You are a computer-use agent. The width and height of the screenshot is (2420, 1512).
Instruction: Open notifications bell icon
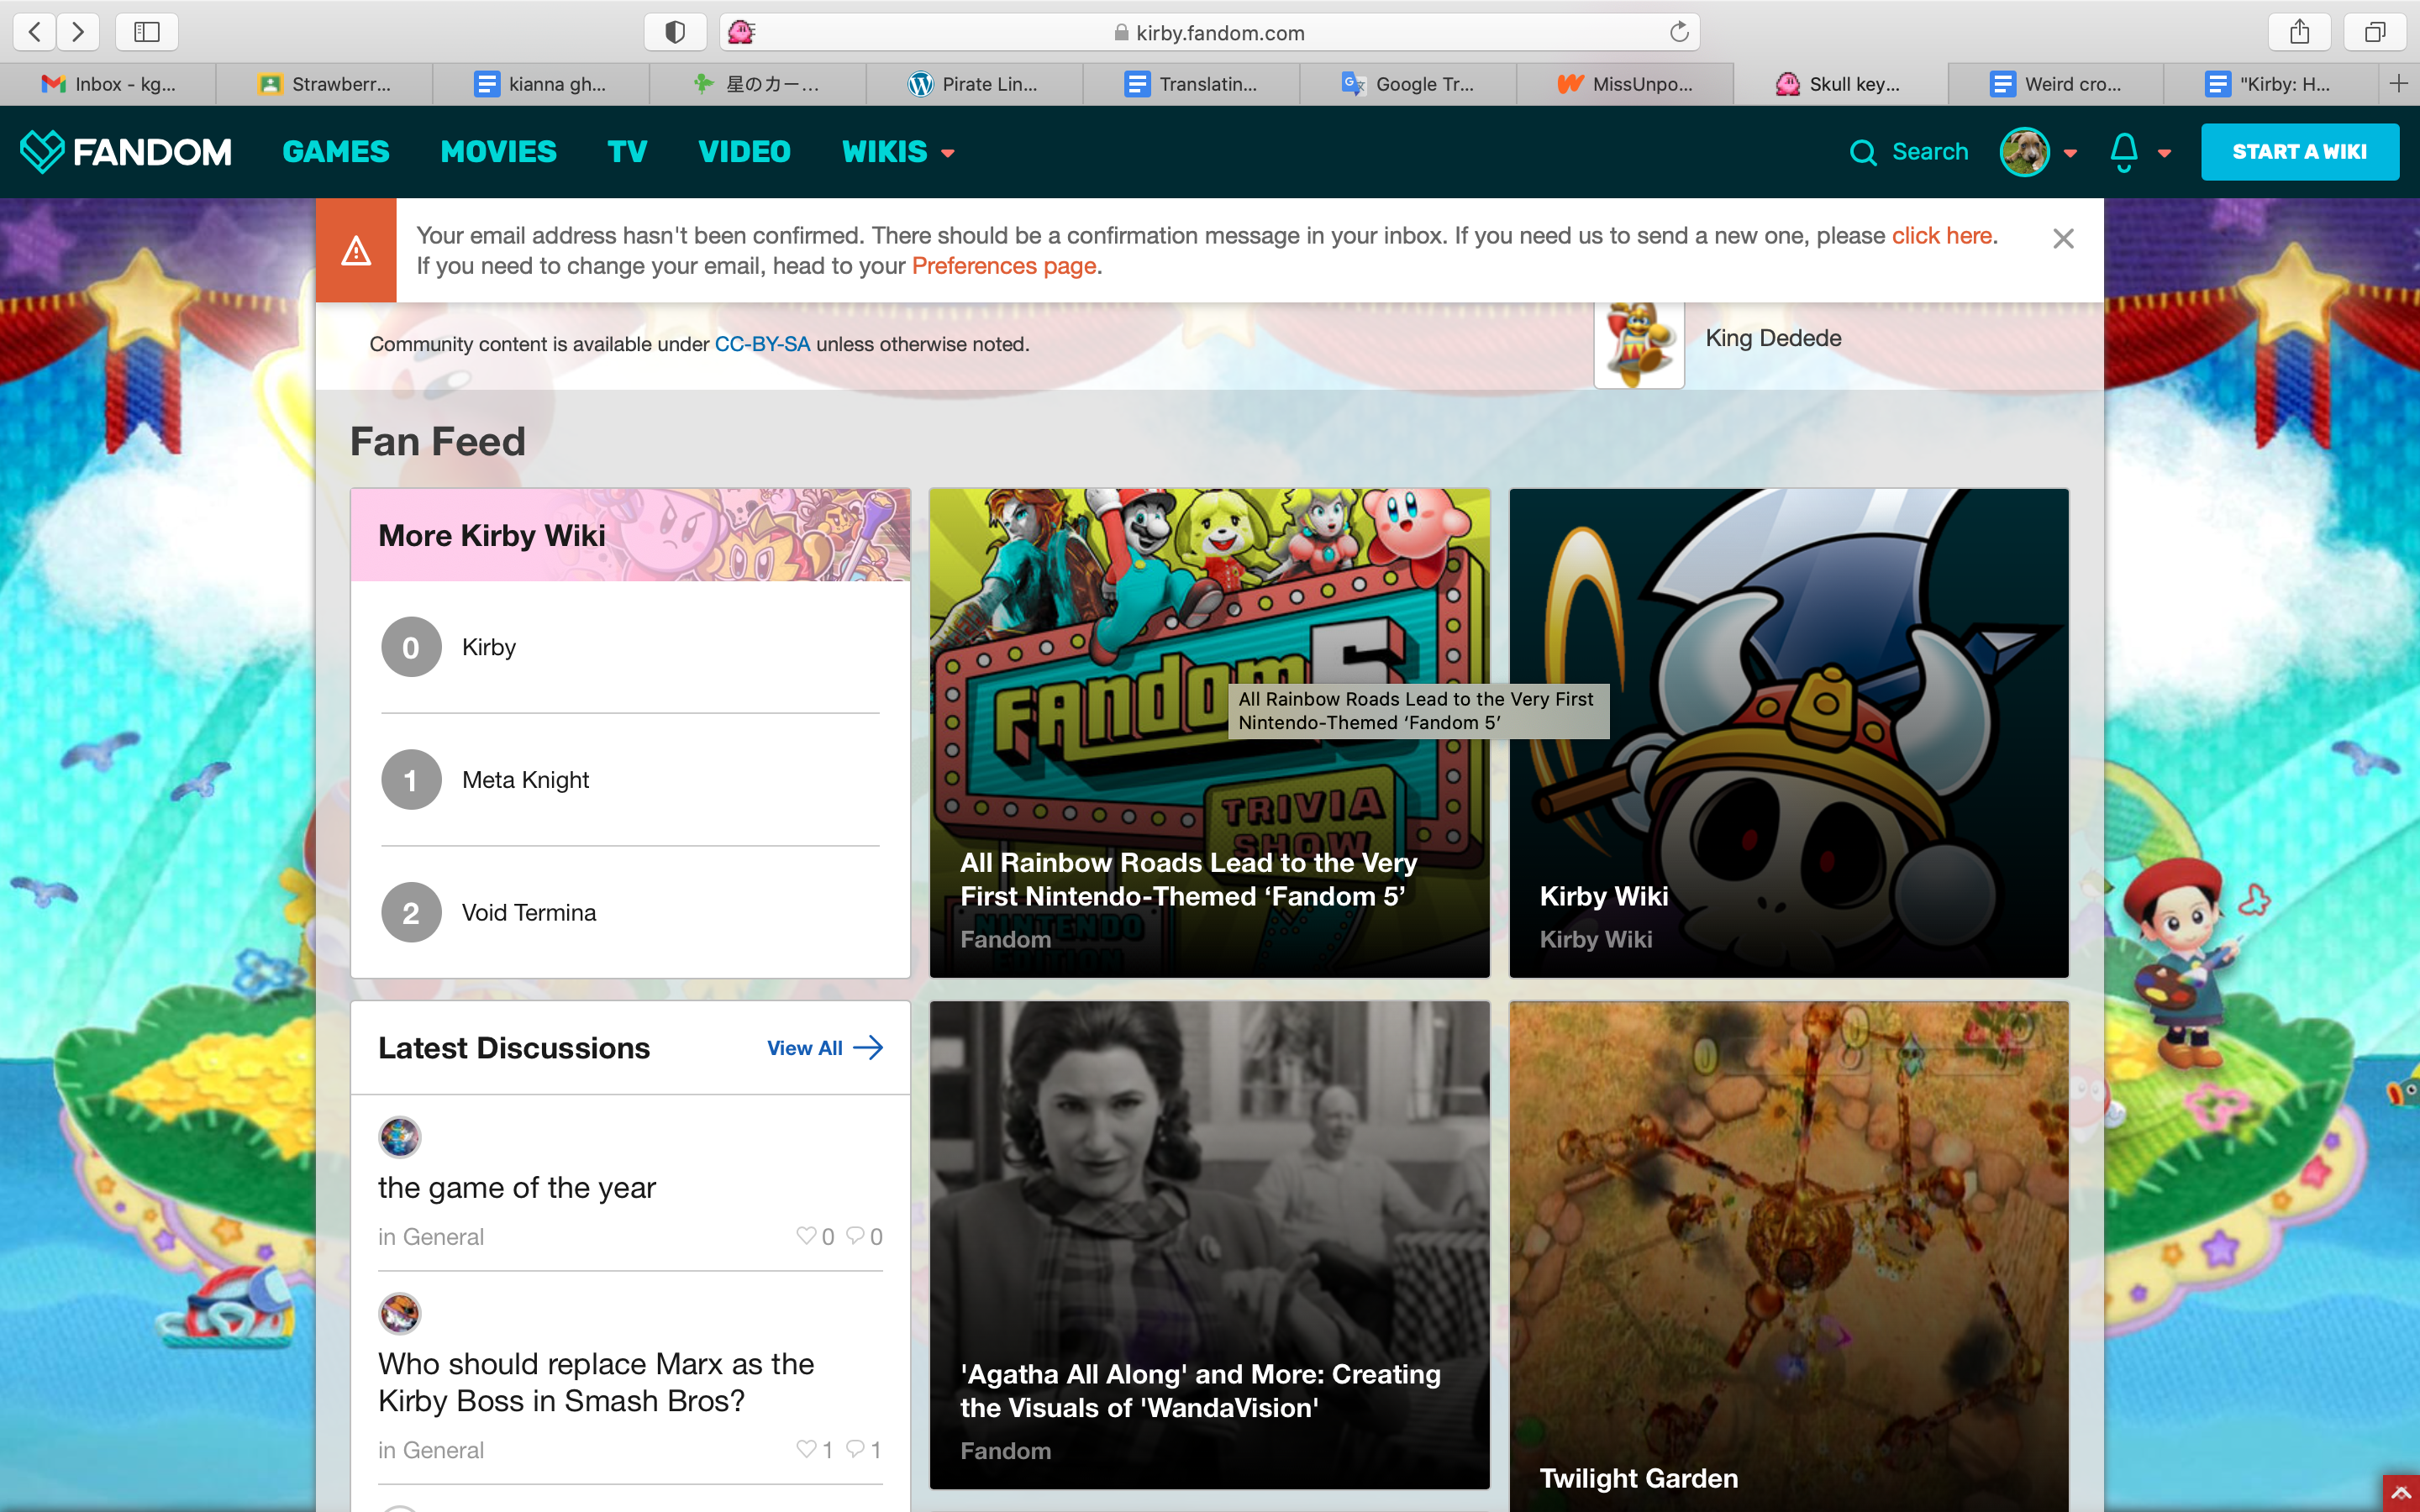pos(2123,152)
